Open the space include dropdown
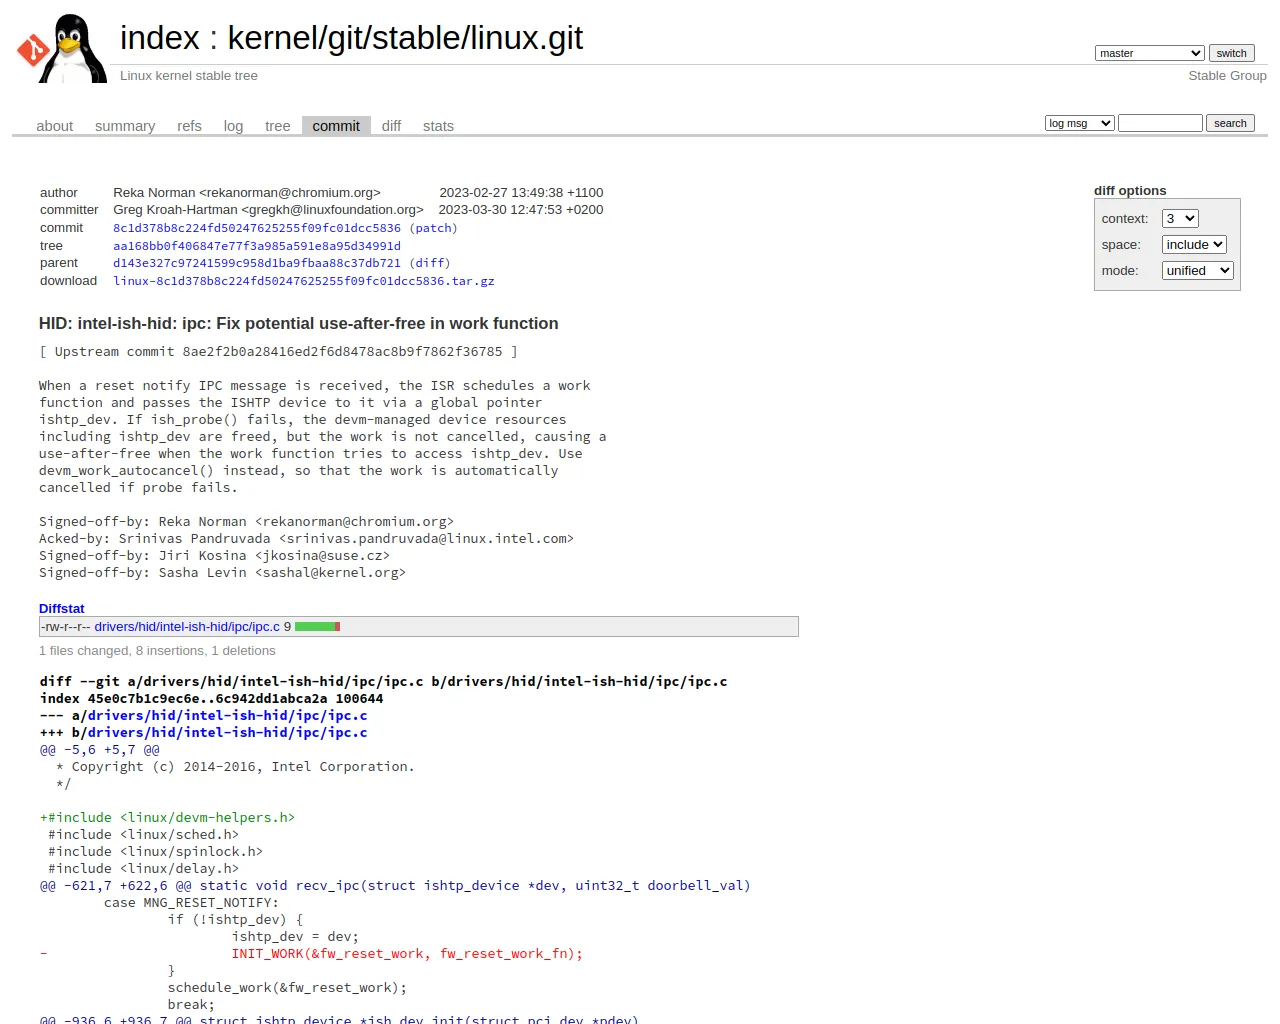The width and height of the screenshot is (1280, 1024). click(1194, 245)
